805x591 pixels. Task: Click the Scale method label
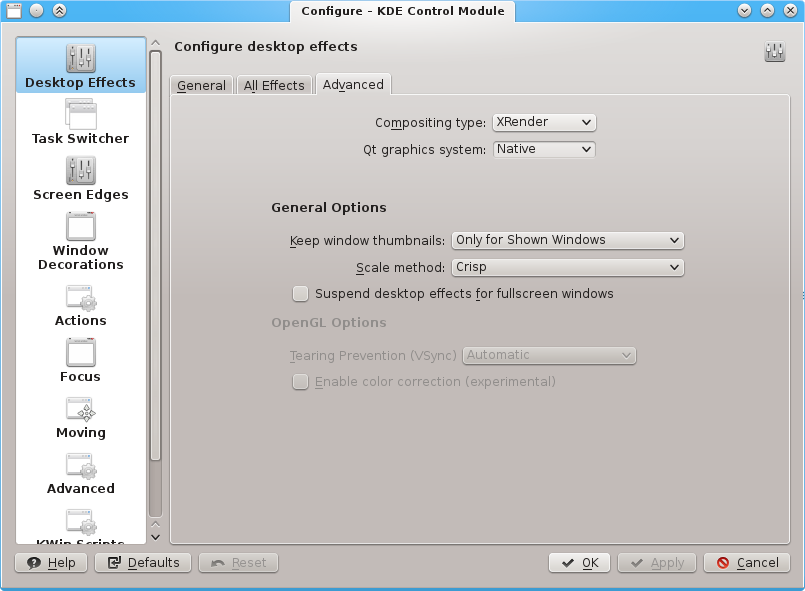401,268
